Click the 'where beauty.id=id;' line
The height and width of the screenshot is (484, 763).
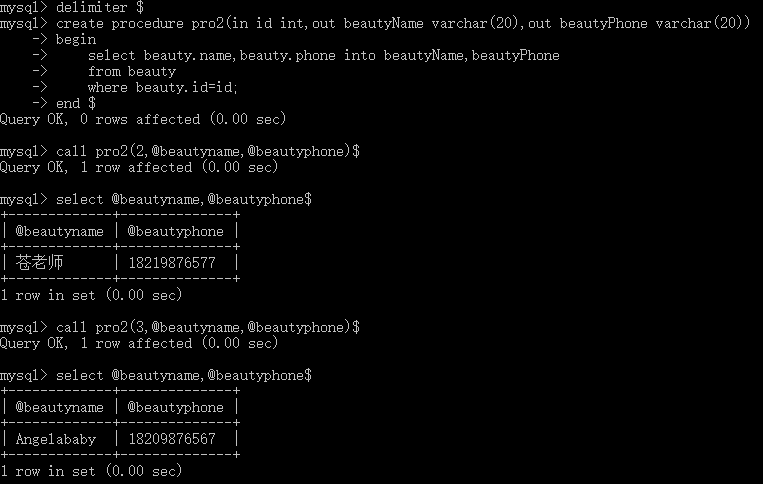[x=163, y=87]
